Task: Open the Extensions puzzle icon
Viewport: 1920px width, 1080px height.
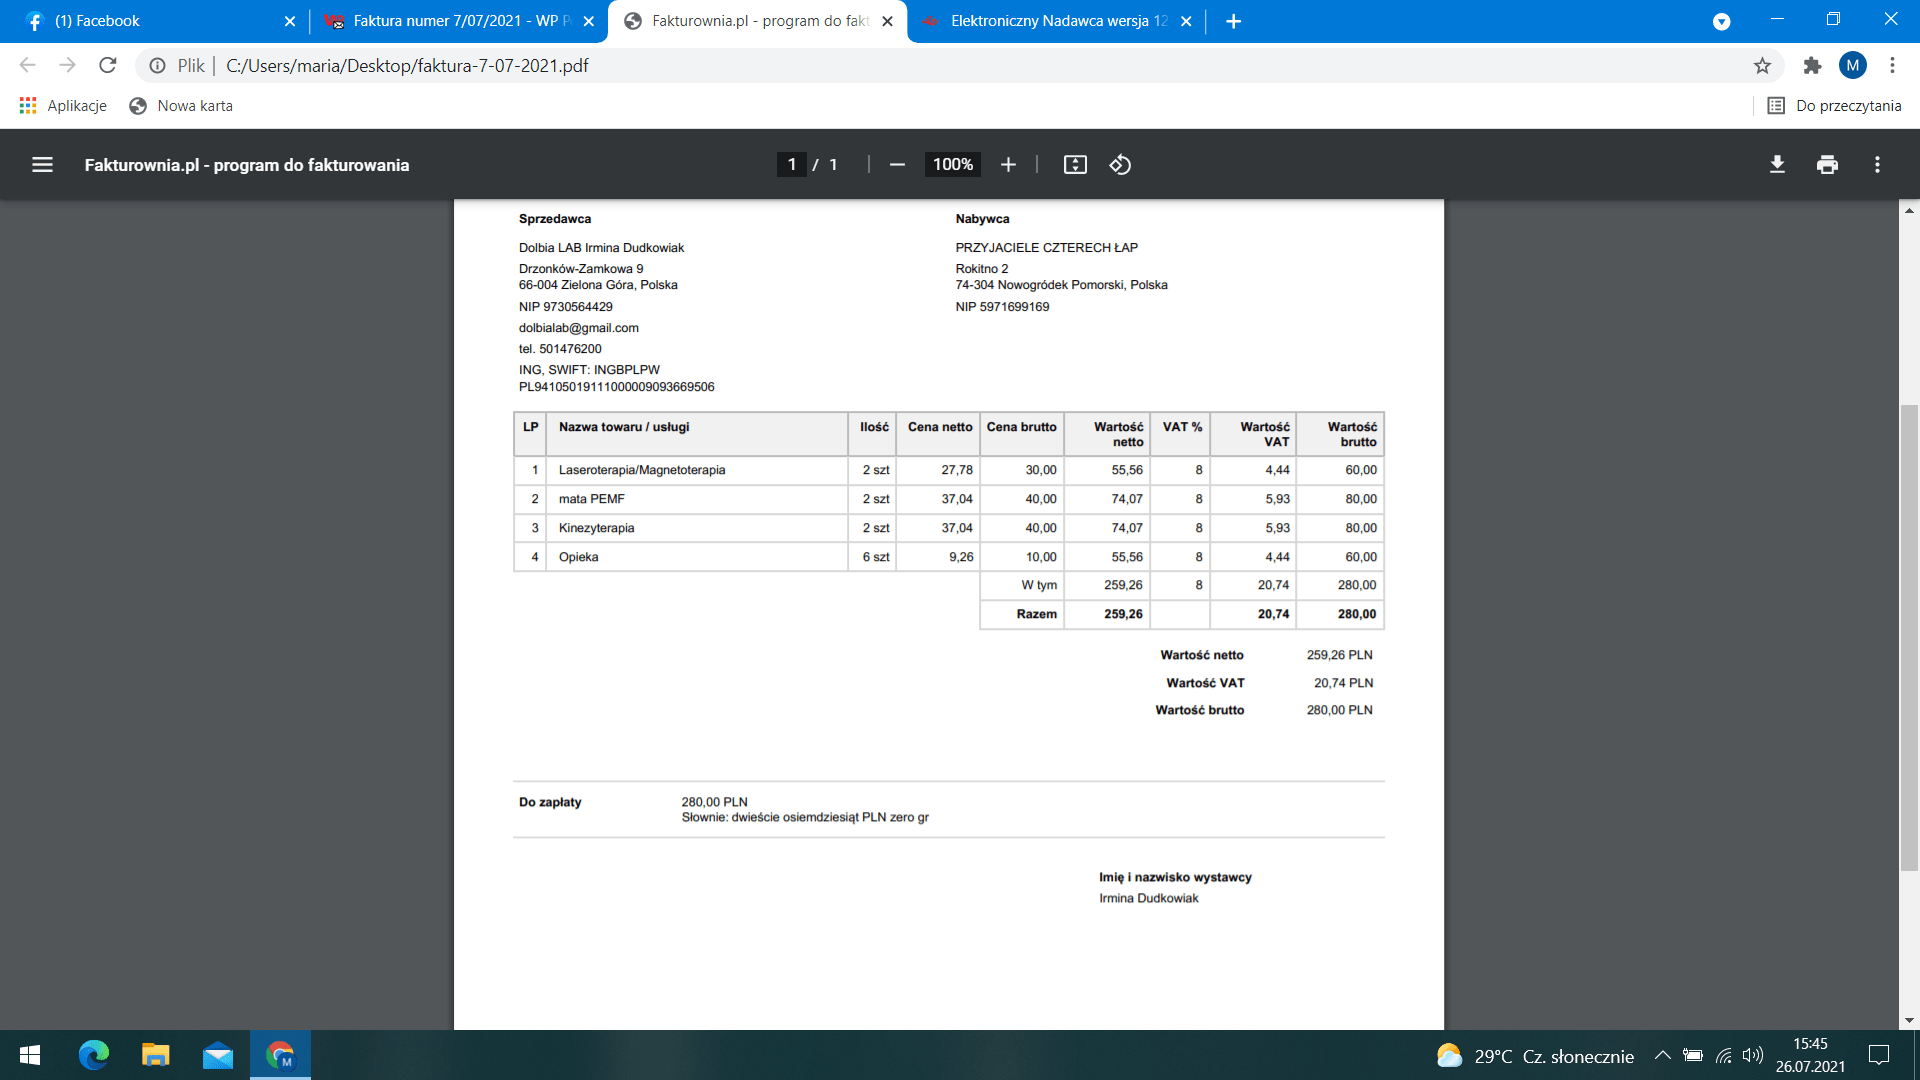Action: (1812, 66)
